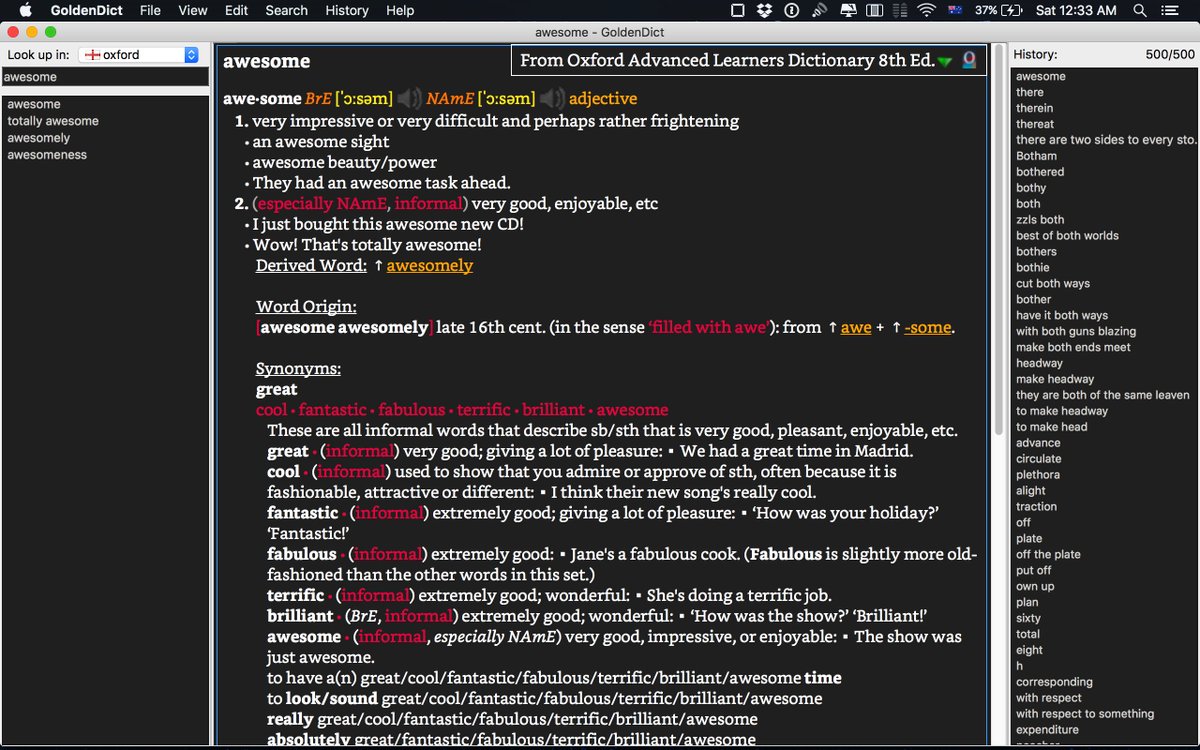This screenshot has height=750, width=1200.
Task: Follow the -some suffix link
Action: tap(928, 327)
